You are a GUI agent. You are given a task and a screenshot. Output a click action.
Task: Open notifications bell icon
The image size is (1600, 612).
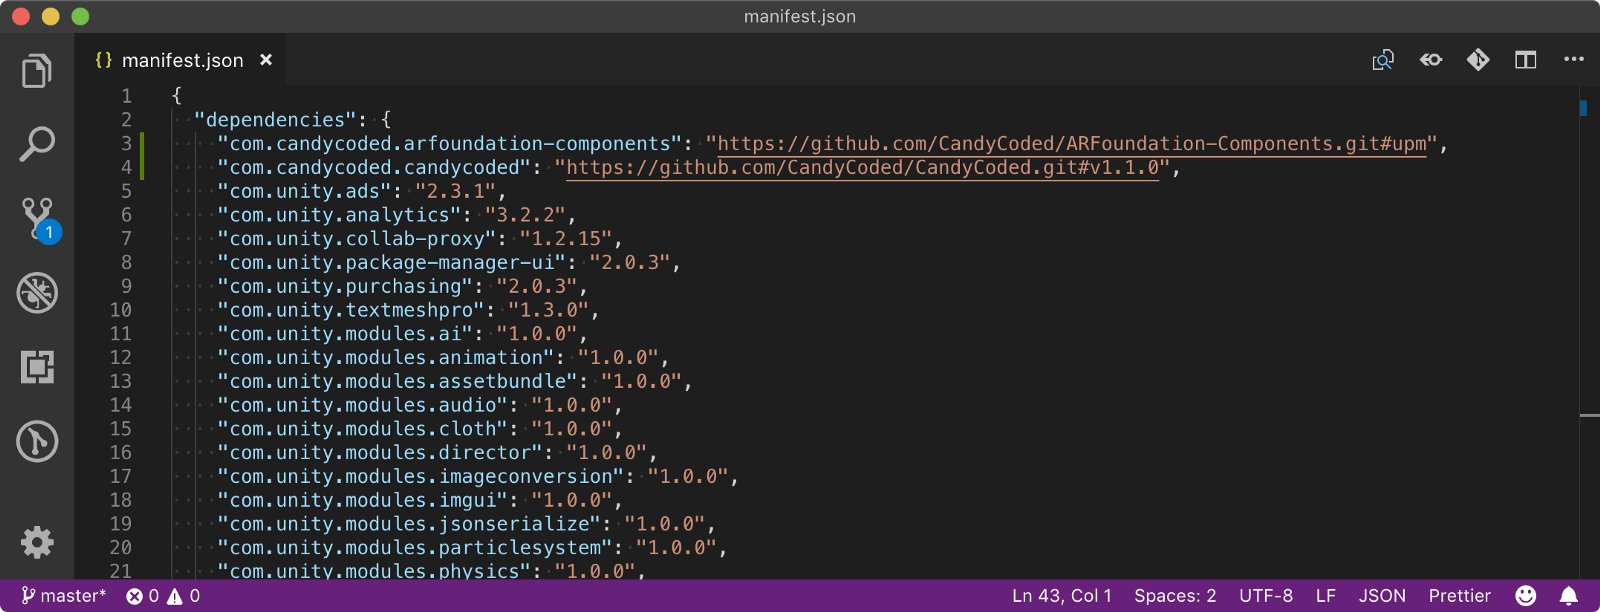click(x=1569, y=596)
